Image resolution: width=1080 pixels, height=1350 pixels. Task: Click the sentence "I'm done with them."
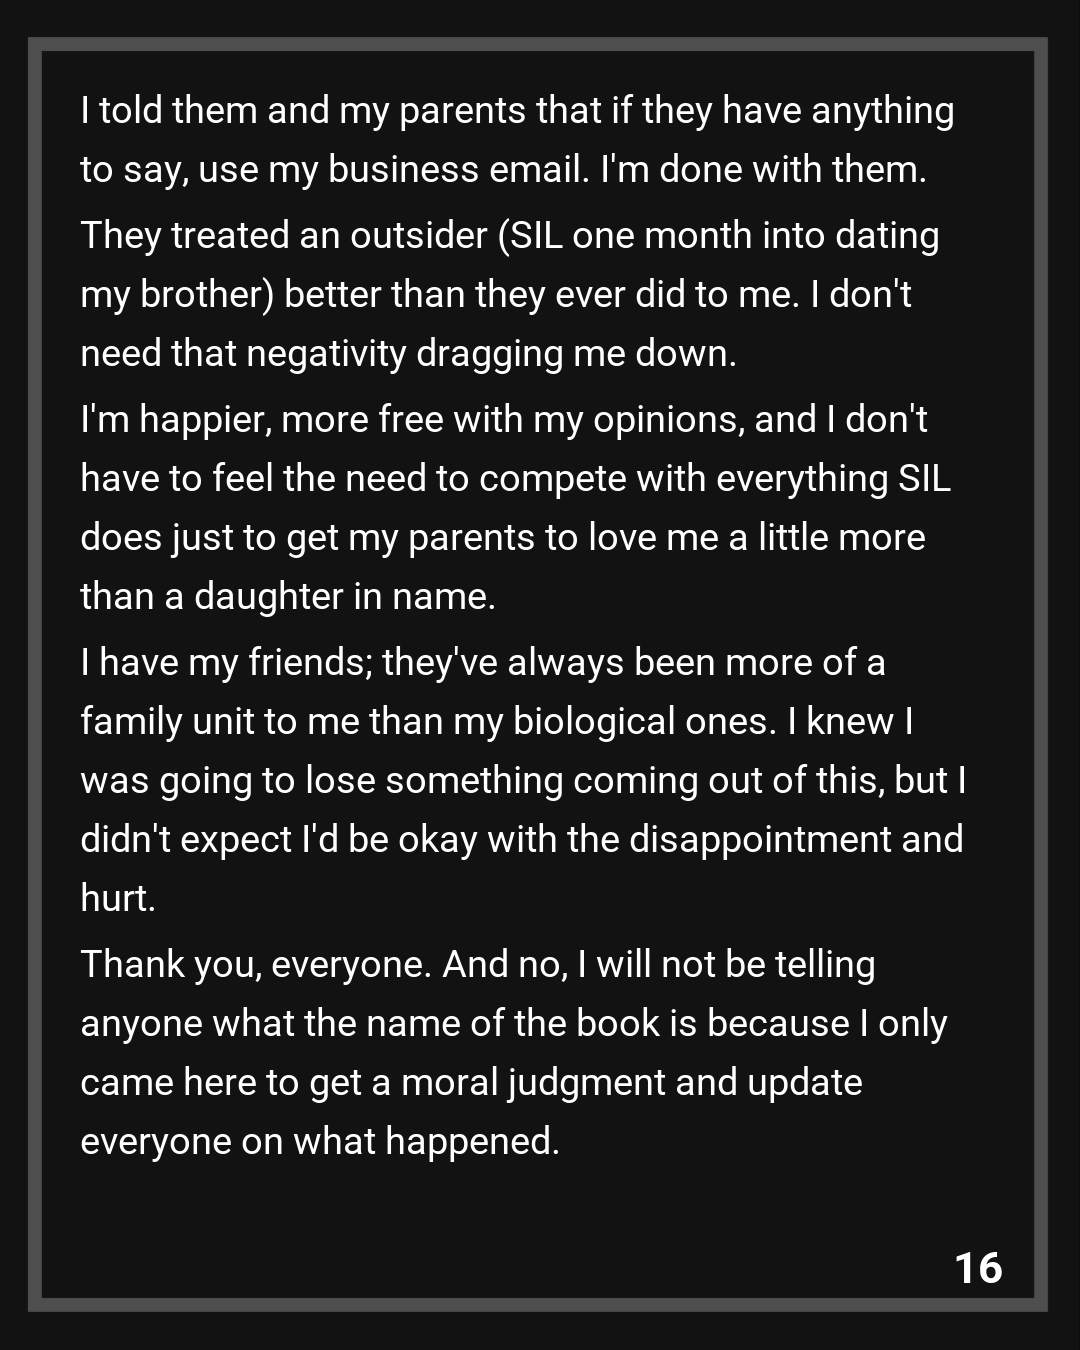click(x=763, y=170)
